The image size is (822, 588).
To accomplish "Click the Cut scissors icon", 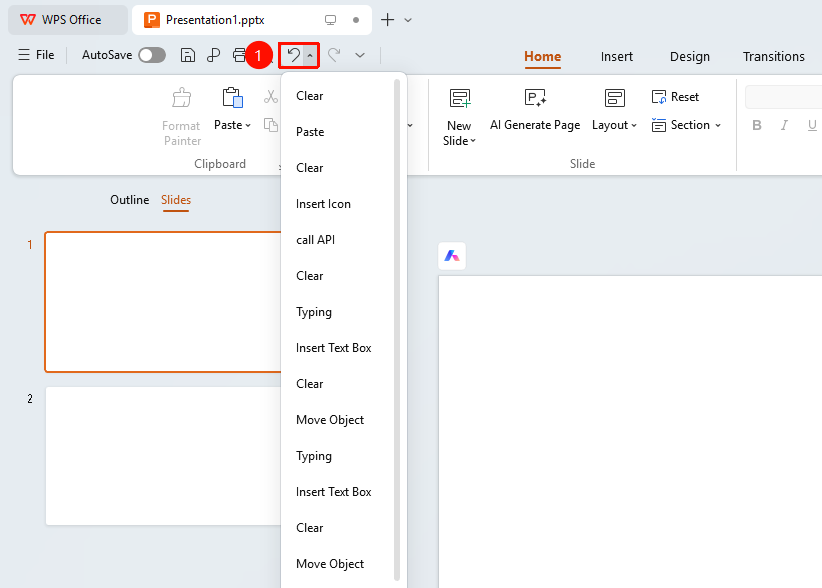I will tap(271, 97).
